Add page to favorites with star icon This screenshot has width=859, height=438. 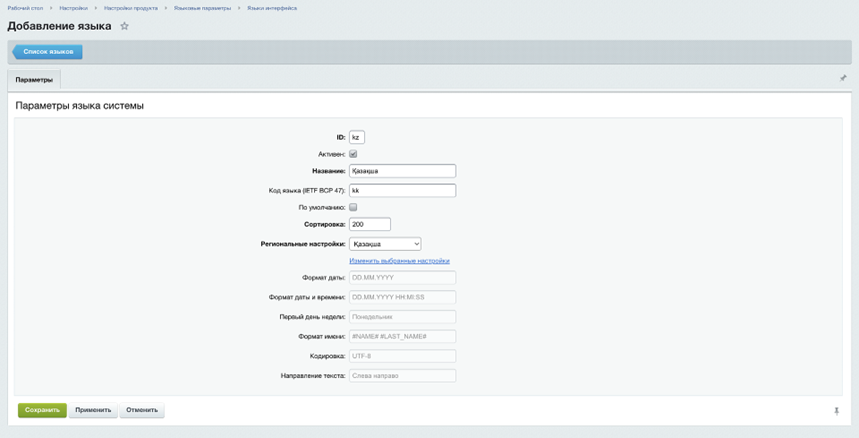tap(124, 26)
